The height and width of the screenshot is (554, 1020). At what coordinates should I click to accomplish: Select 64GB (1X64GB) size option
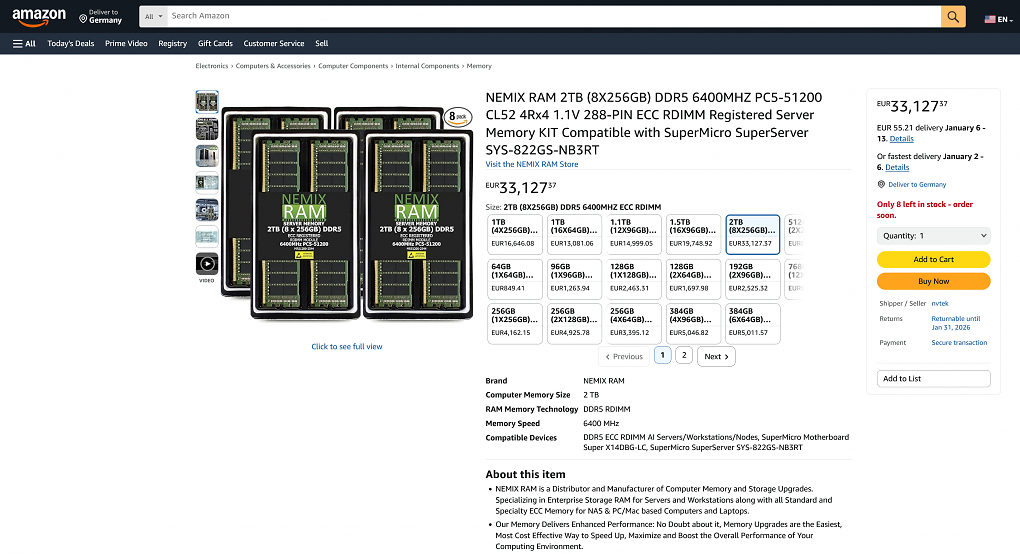click(x=515, y=279)
